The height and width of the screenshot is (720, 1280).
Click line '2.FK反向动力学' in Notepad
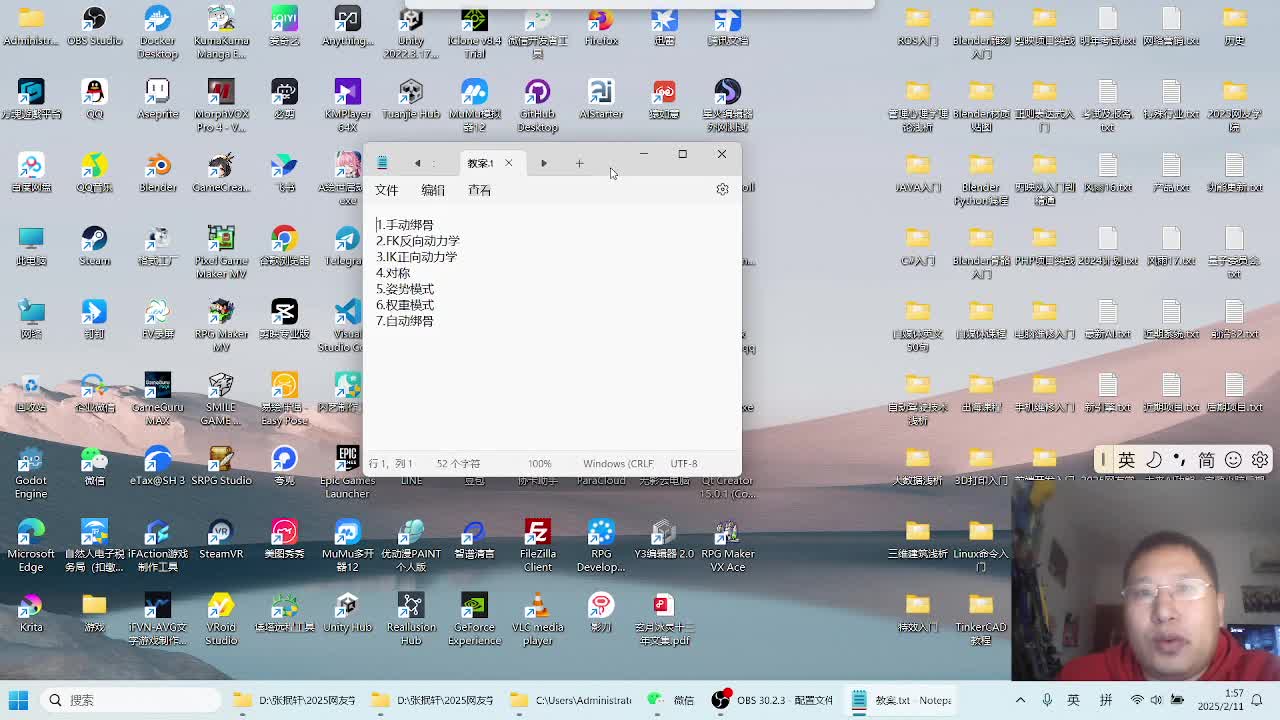click(418, 241)
